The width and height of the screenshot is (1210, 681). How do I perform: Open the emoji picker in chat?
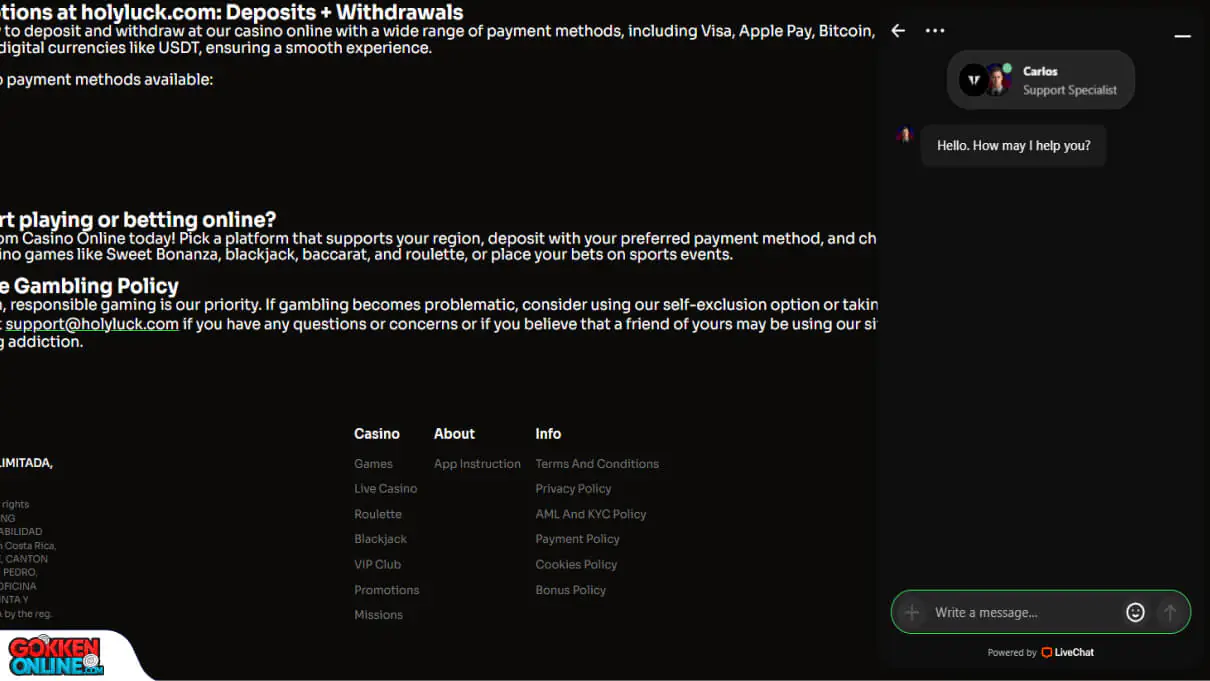pos(1135,613)
